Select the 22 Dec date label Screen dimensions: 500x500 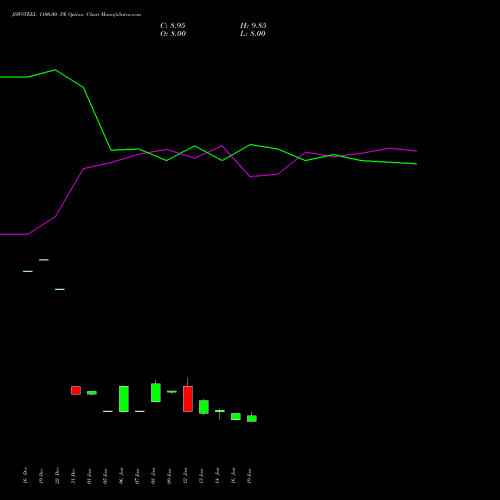57,476
